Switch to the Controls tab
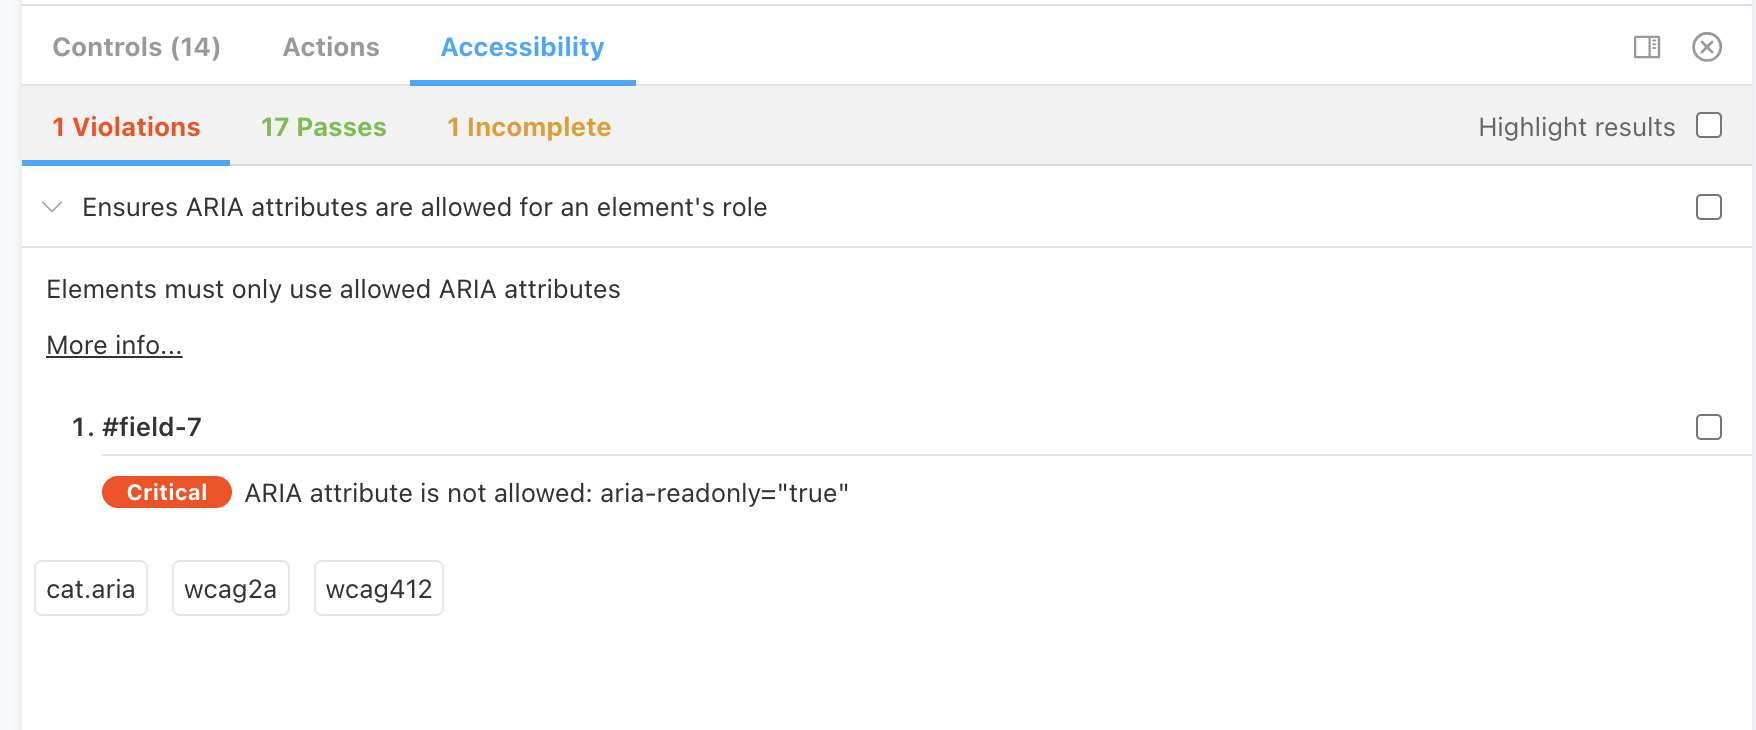This screenshot has width=1756, height=730. tap(137, 46)
